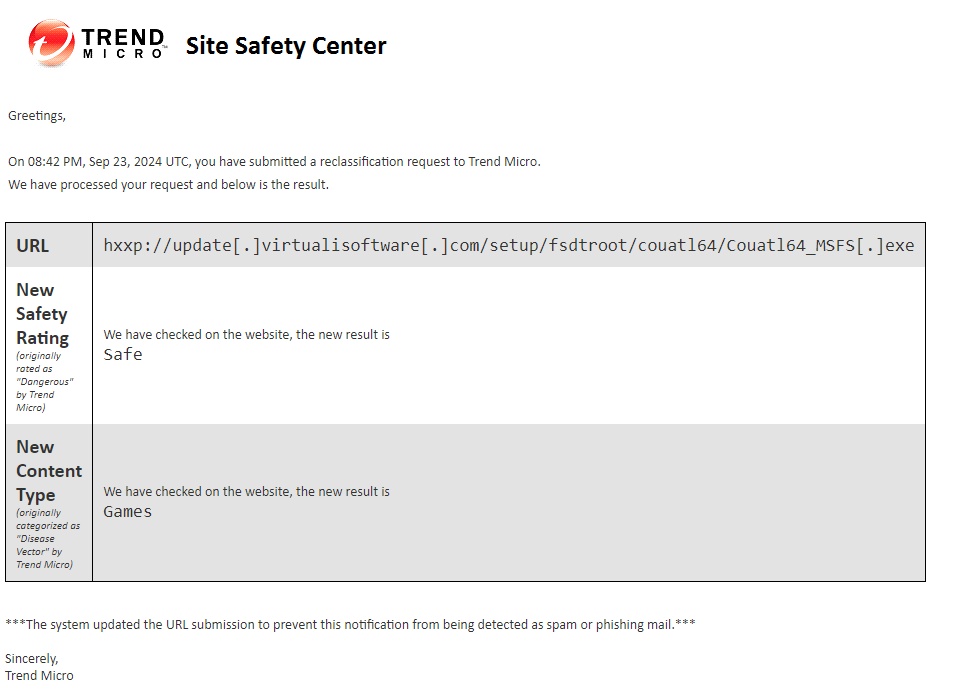
Task: Click the Sincerely closing text
Action: click(x=32, y=659)
